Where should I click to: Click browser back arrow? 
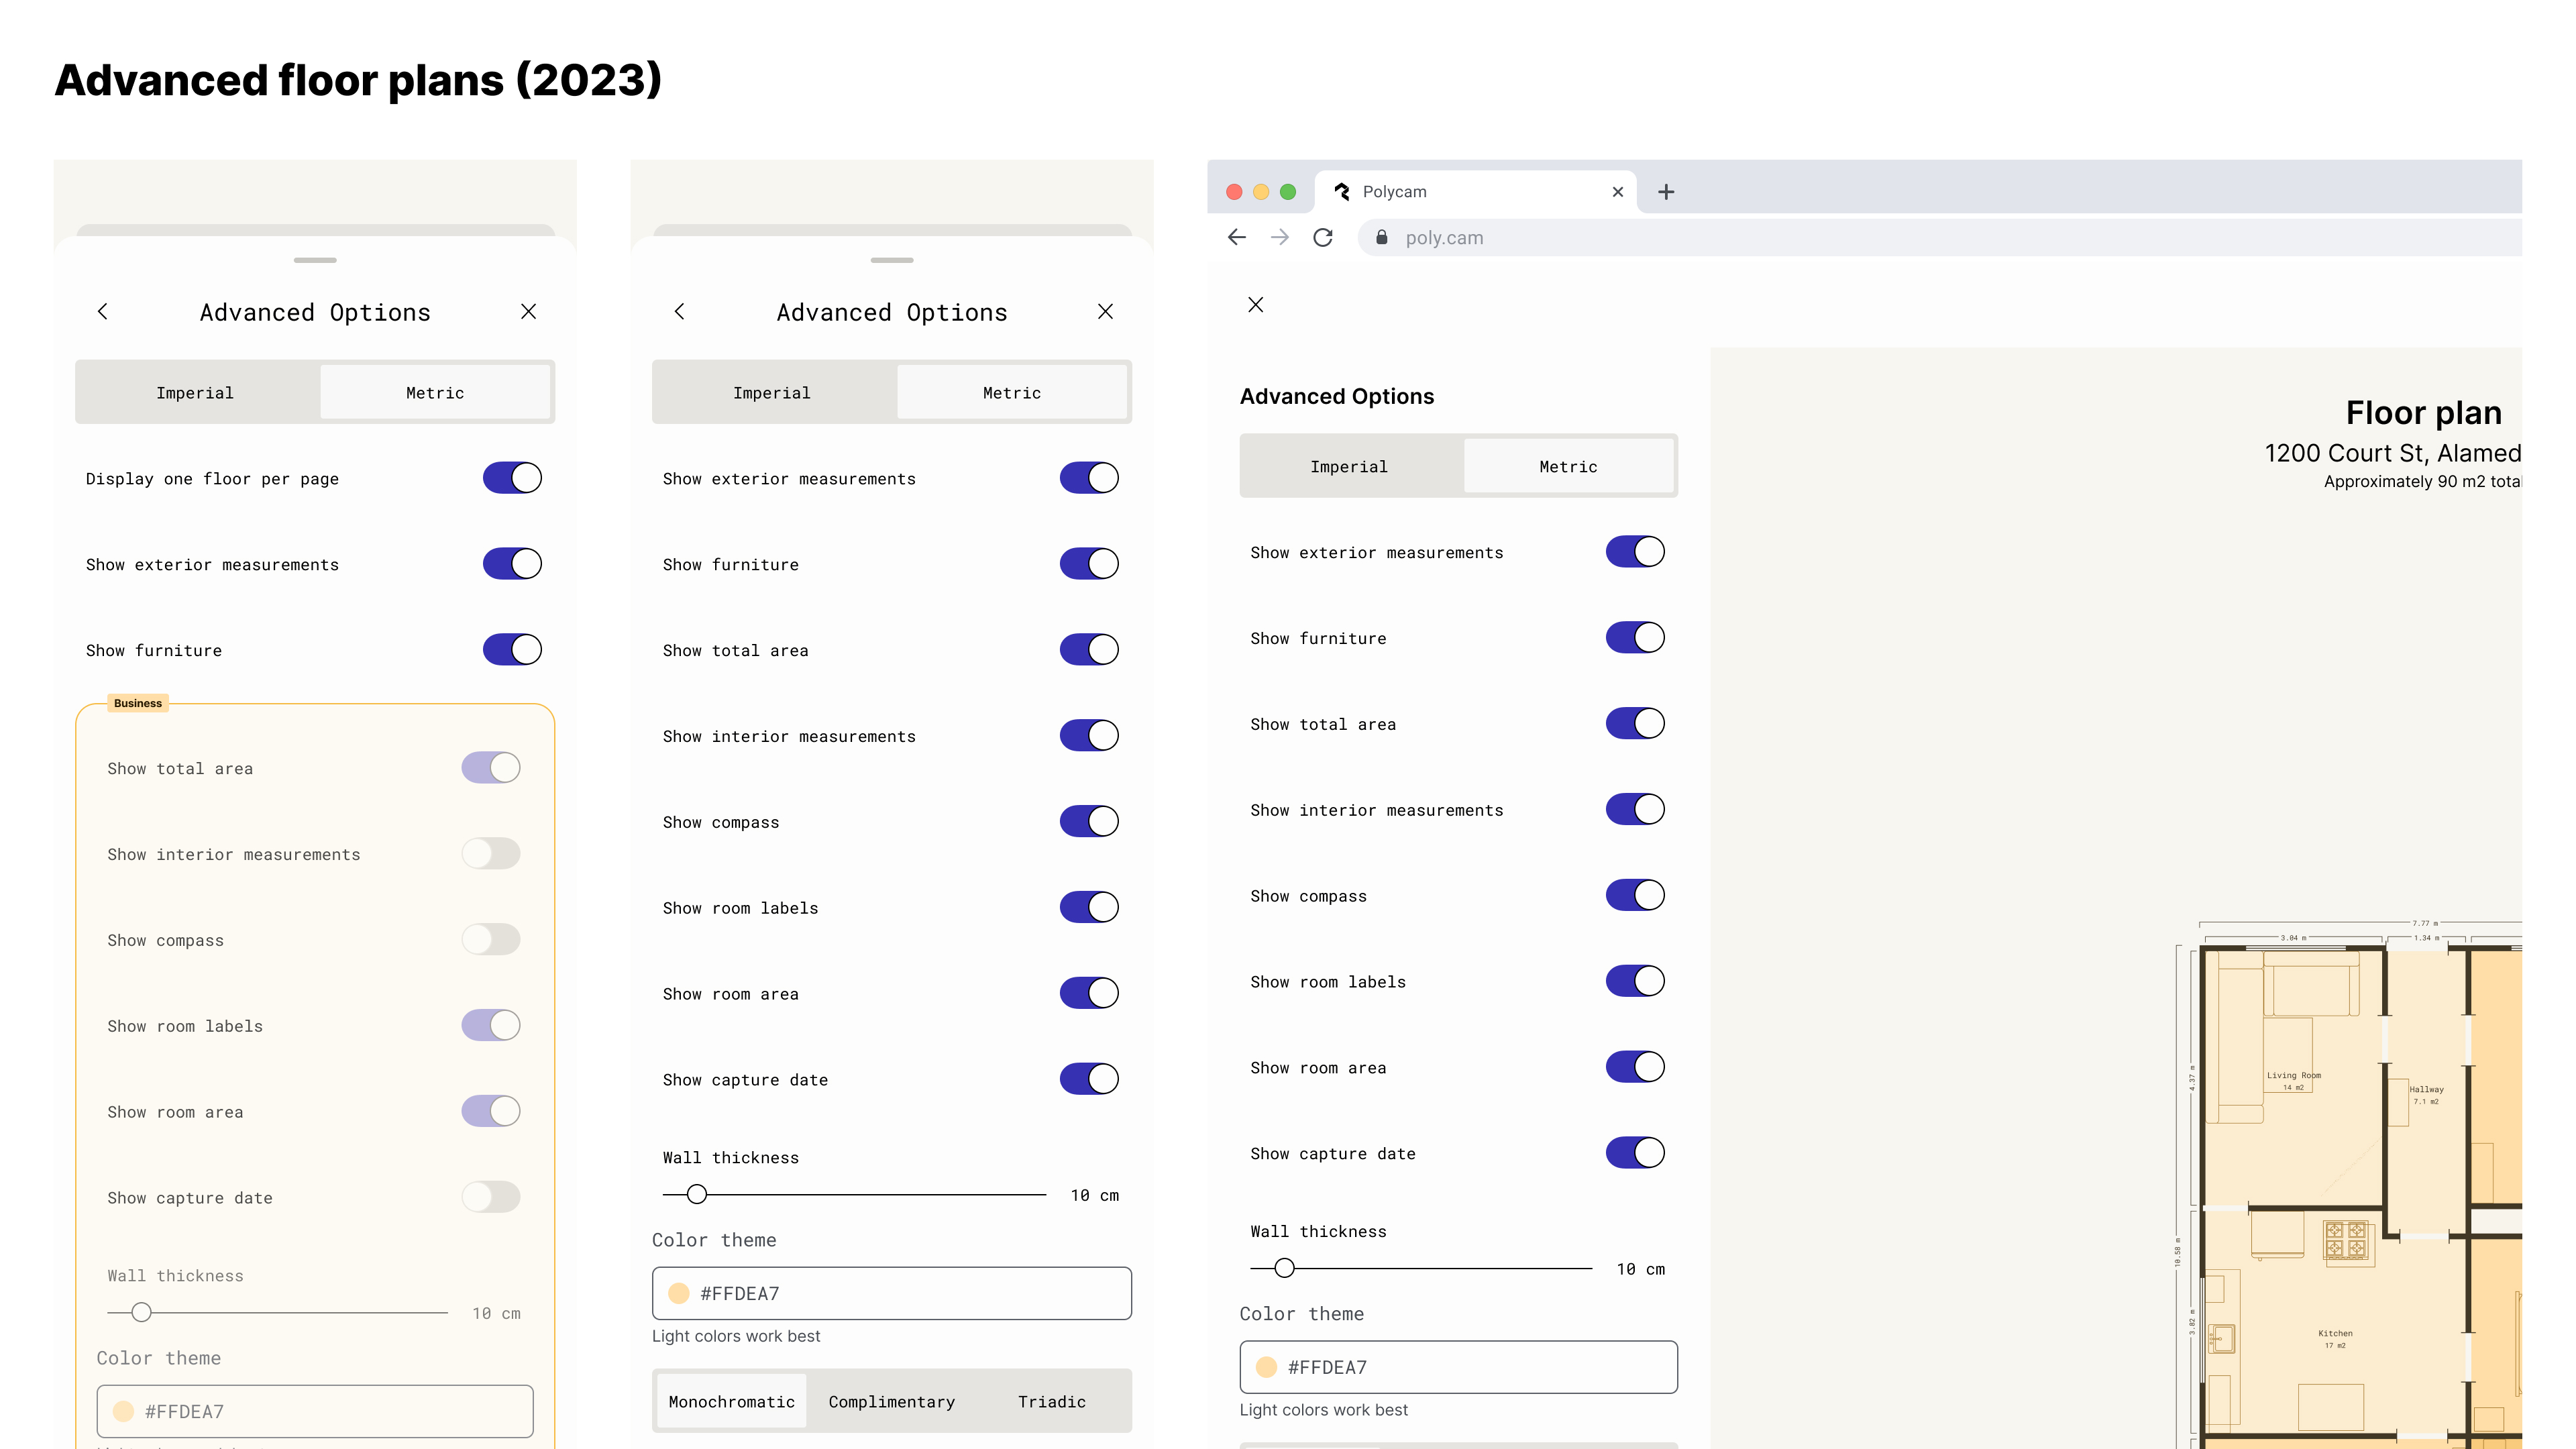click(x=1237, y=237)
